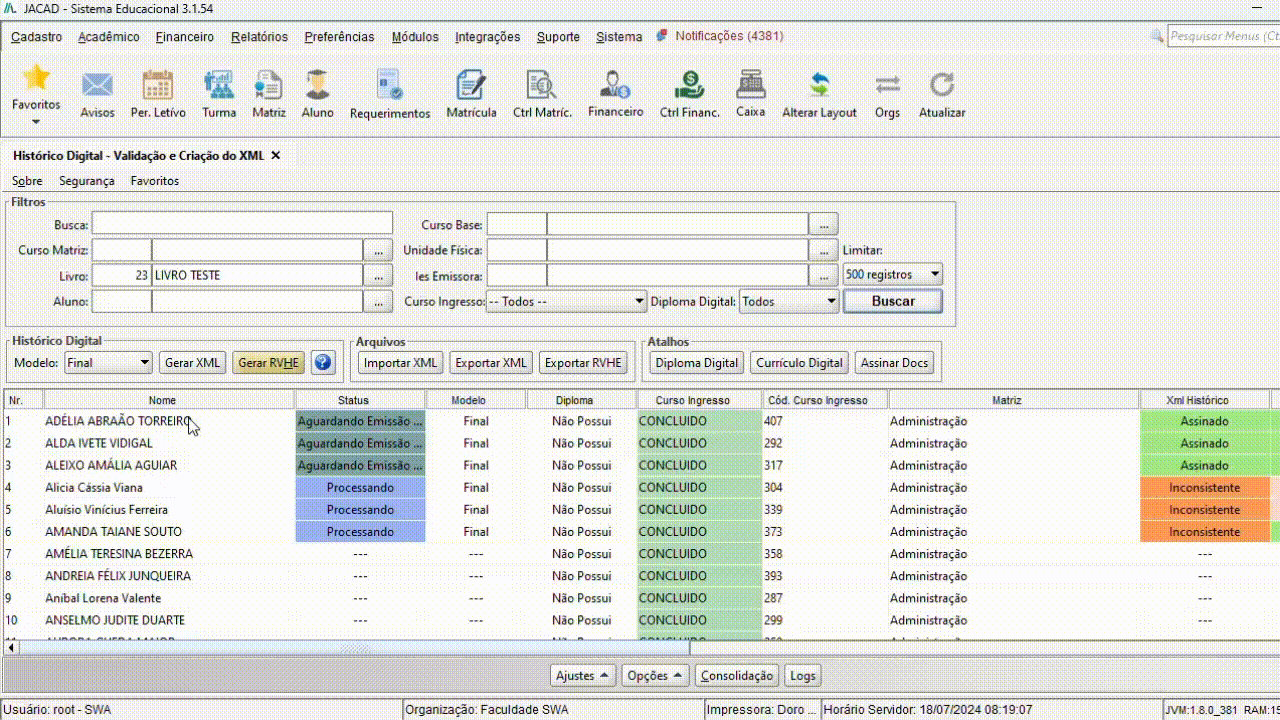Click the Atualizar refresh icon

tap(942, 86)
